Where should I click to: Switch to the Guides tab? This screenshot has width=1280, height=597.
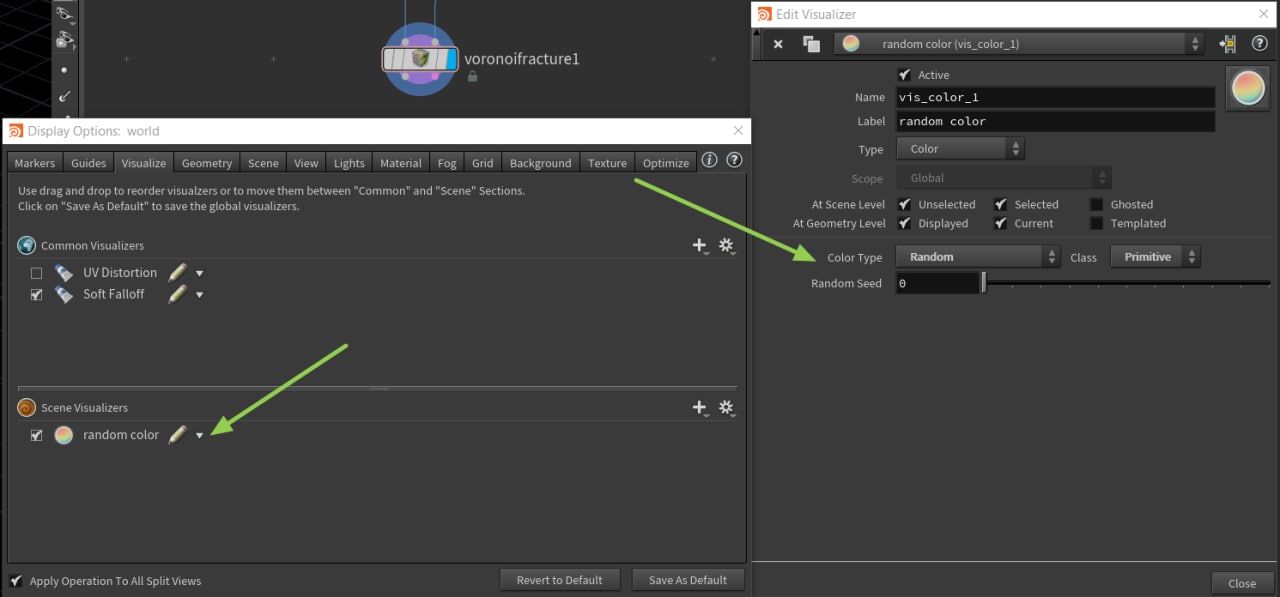pyautogui.click(x=89, y=163)
